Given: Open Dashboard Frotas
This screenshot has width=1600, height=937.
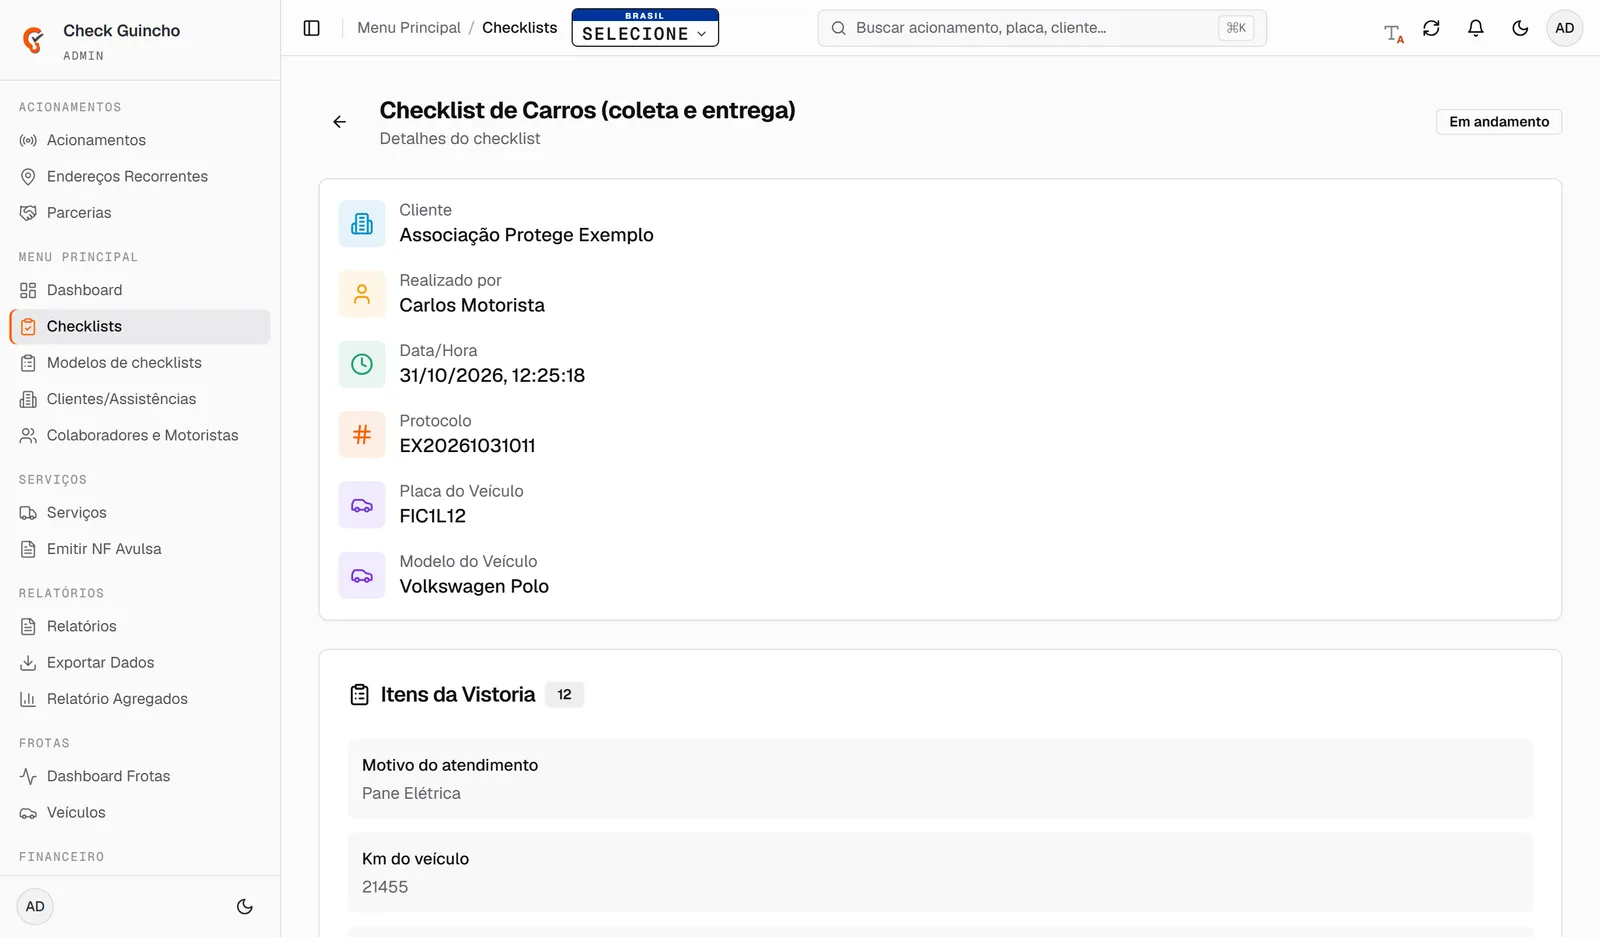Looking at the screenshot, I should (x=140, y=776).
